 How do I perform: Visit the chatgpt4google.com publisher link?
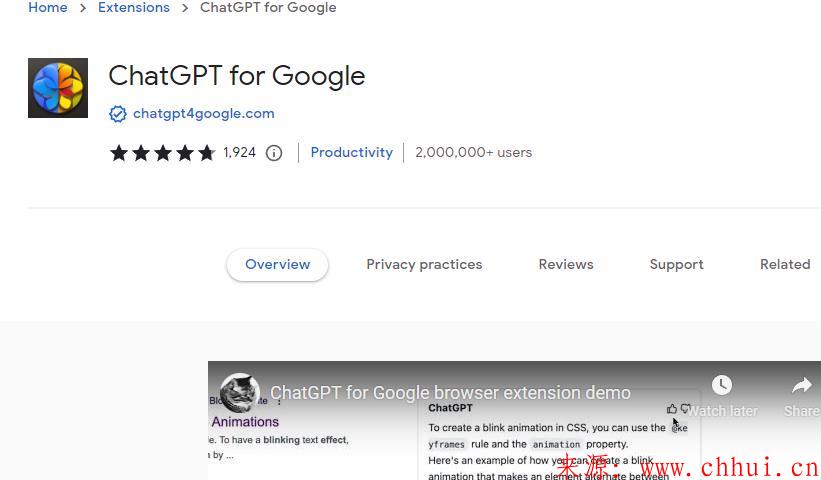[204, 114]
